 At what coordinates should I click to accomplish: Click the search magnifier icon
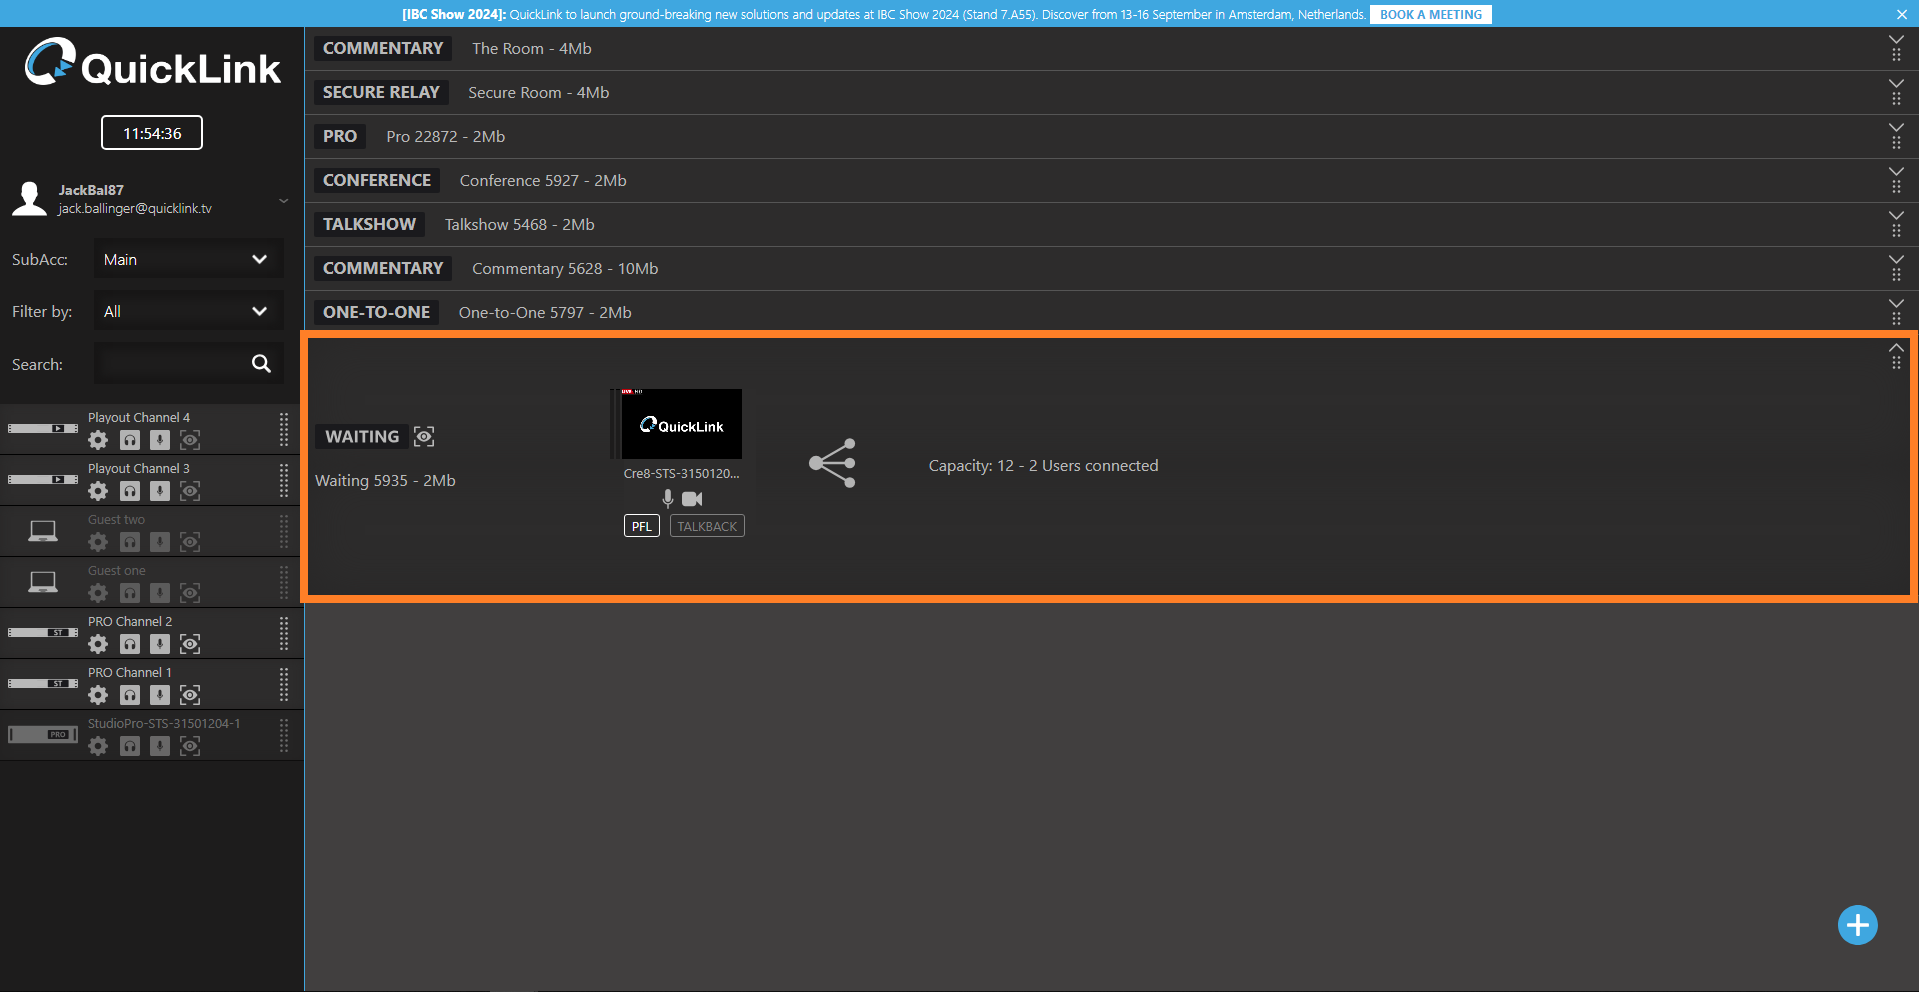tap(261, 364)
